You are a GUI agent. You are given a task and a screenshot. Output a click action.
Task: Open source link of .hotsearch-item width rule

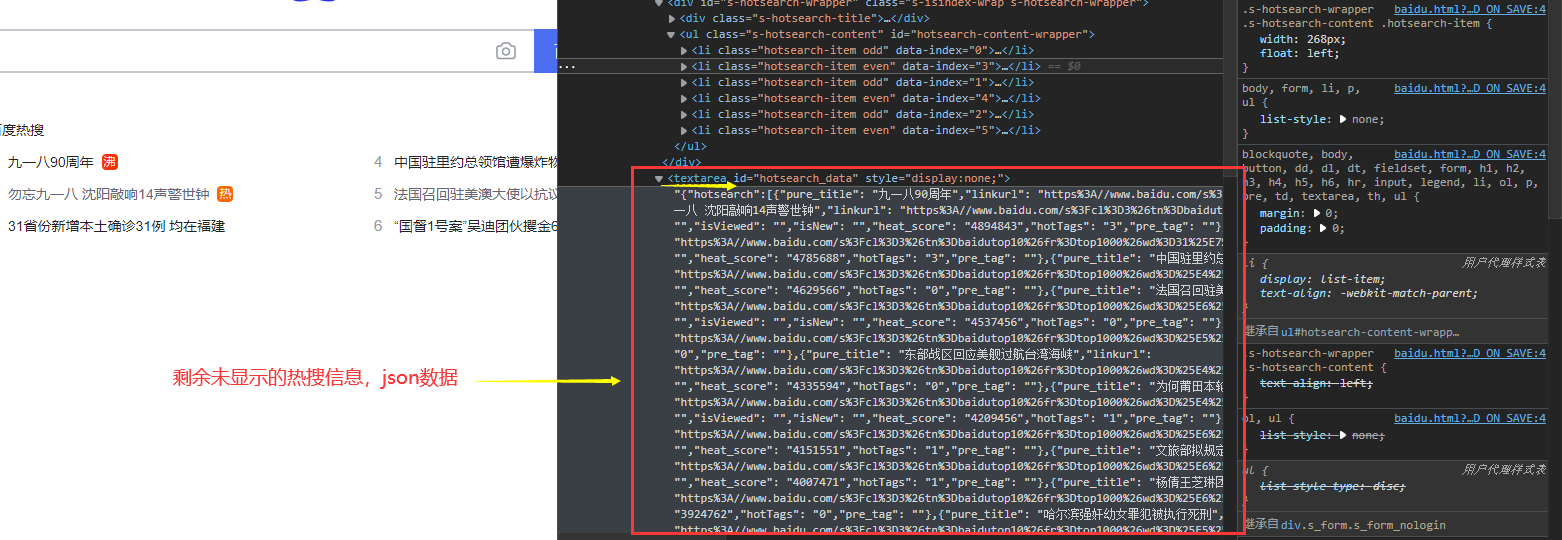(x=1470, y=9)
